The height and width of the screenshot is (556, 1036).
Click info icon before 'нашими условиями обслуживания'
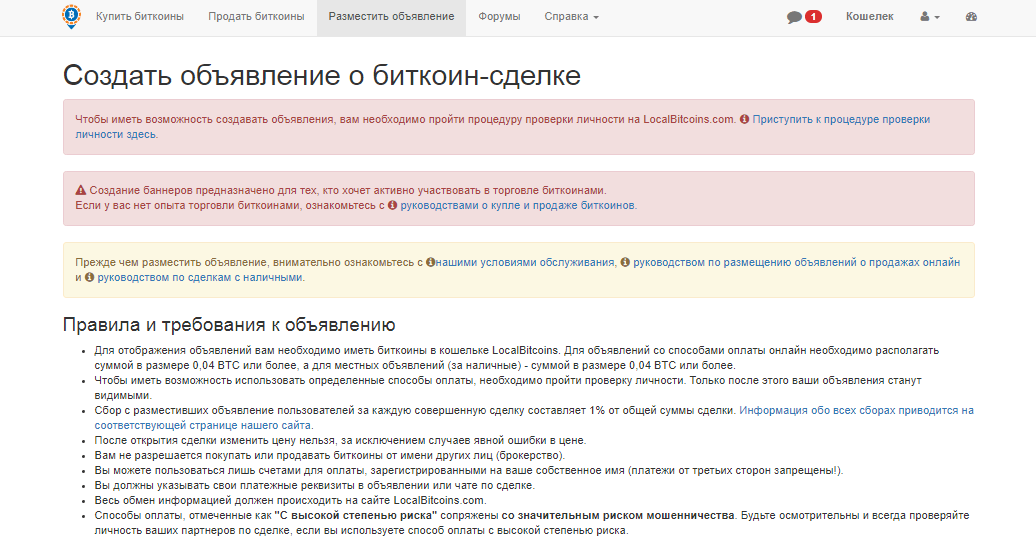point(431,262)
